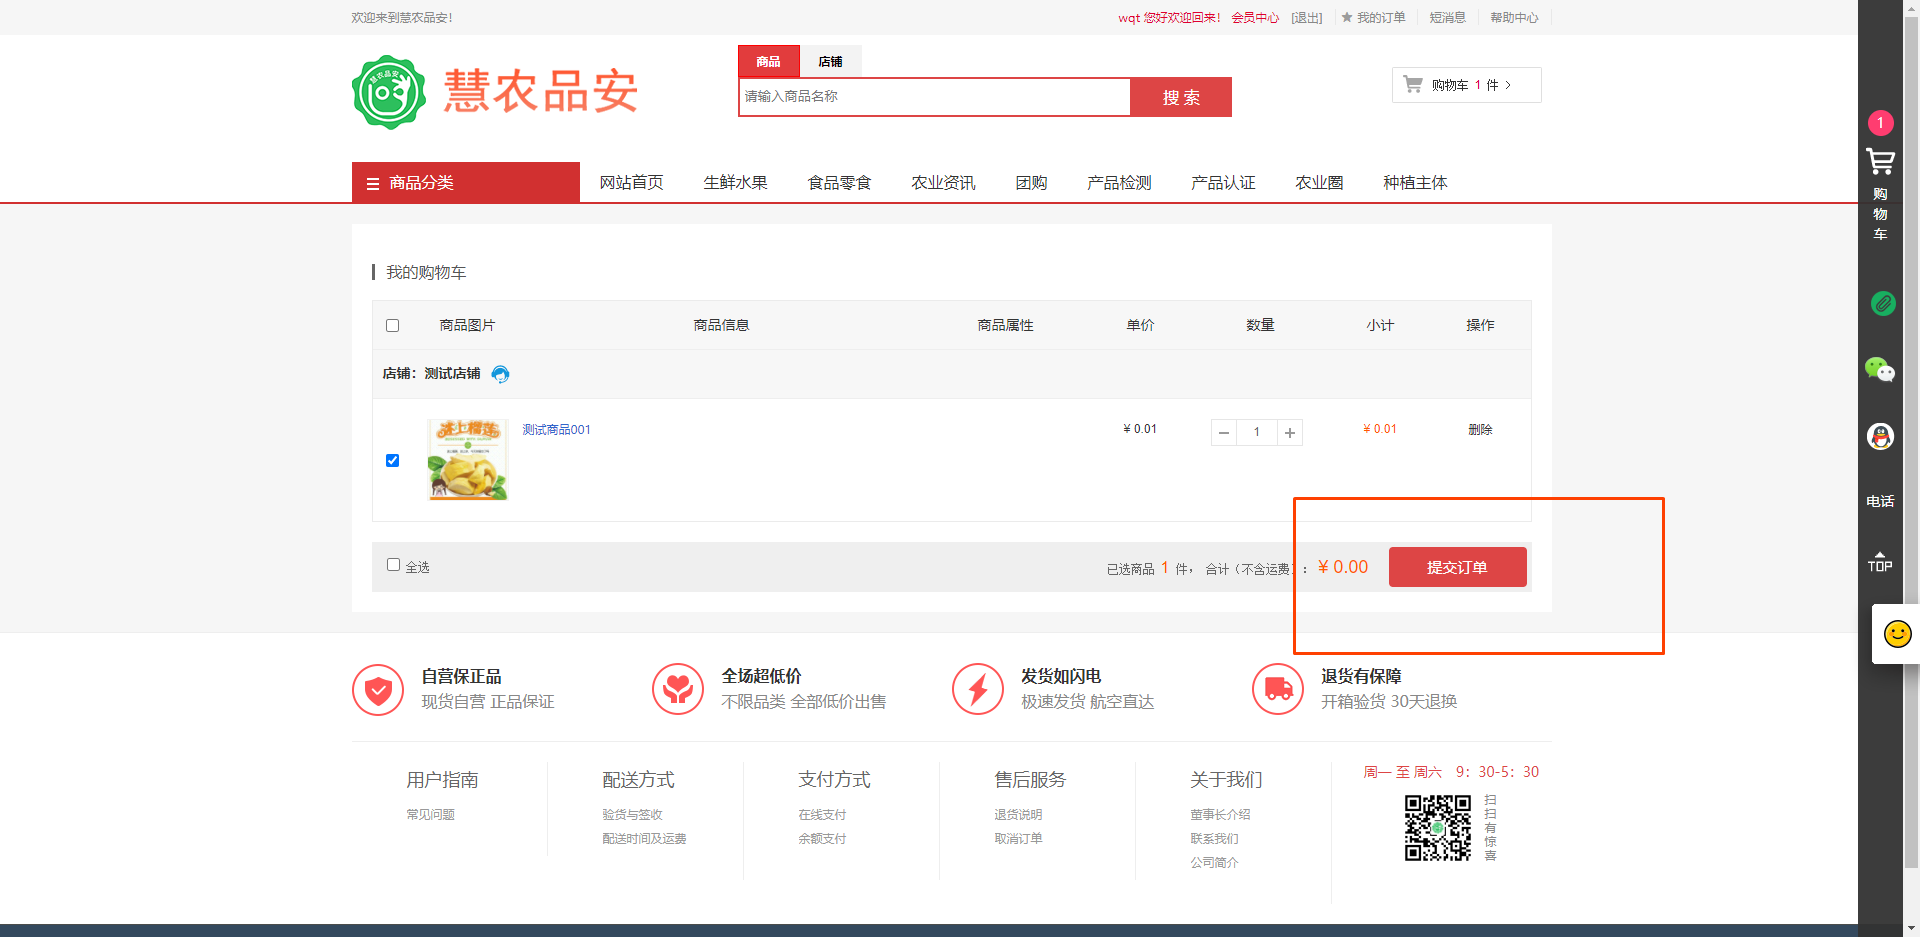The width and height of the screenshot is (1920, 937).
Task: Expand the 商品分类 category menu
Action: 466,183
